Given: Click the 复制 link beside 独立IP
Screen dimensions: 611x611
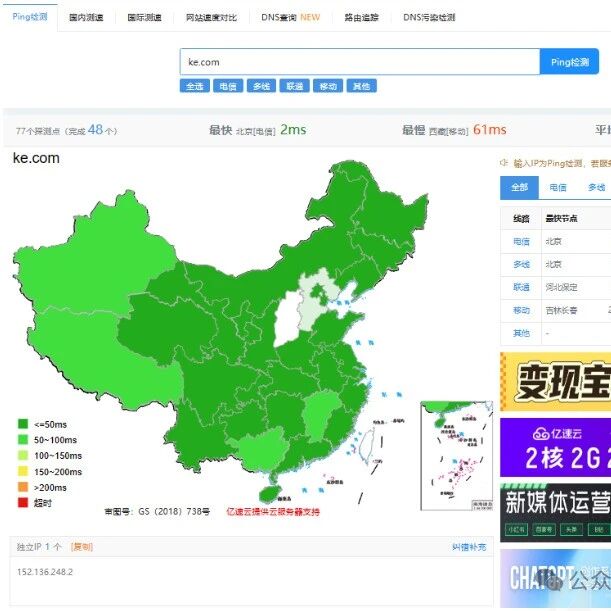Looking at the screenshot, I should (x=82, y=547).
